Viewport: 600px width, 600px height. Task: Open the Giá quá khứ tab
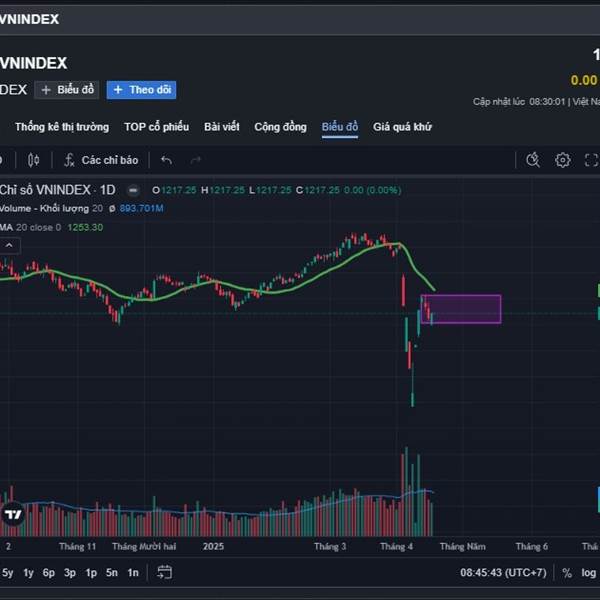tap(402, 127)
